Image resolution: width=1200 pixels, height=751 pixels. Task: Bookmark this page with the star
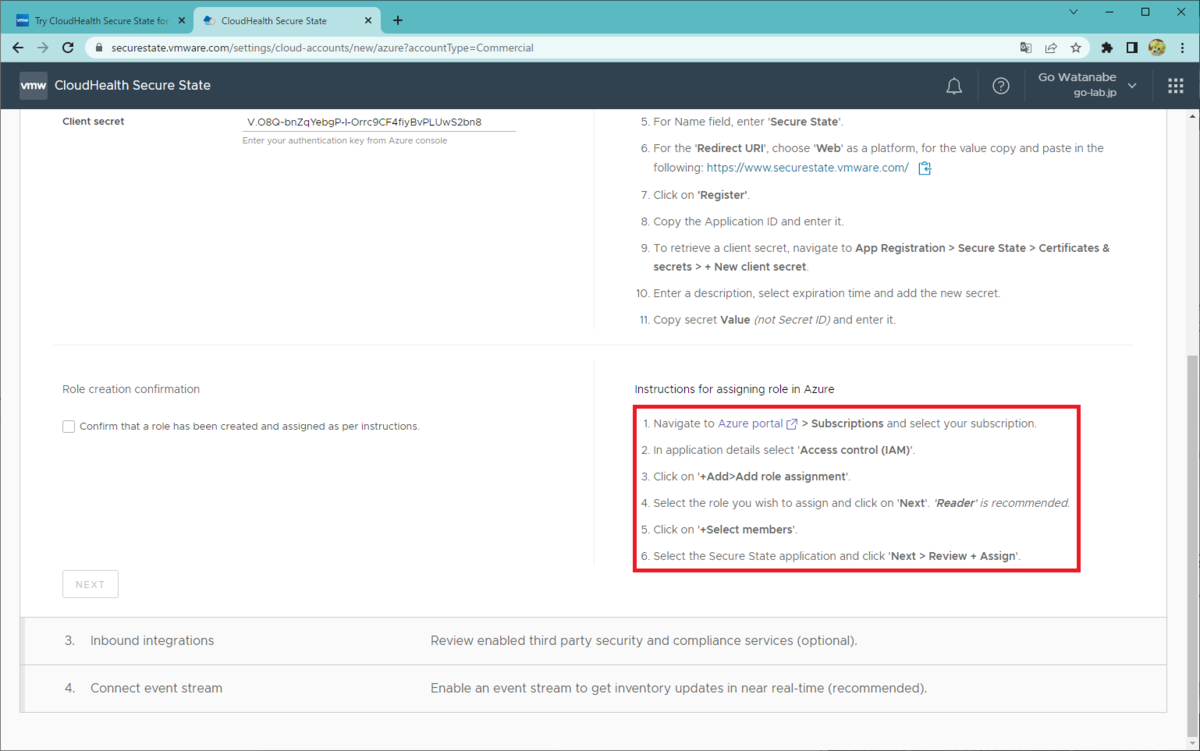[1076, 48]
